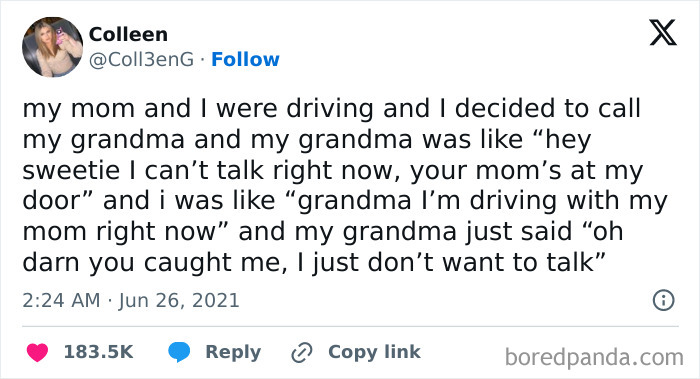Viewport: 700px width, 379px height.
Task: Click the Reply text button
Action: point(233,352)
